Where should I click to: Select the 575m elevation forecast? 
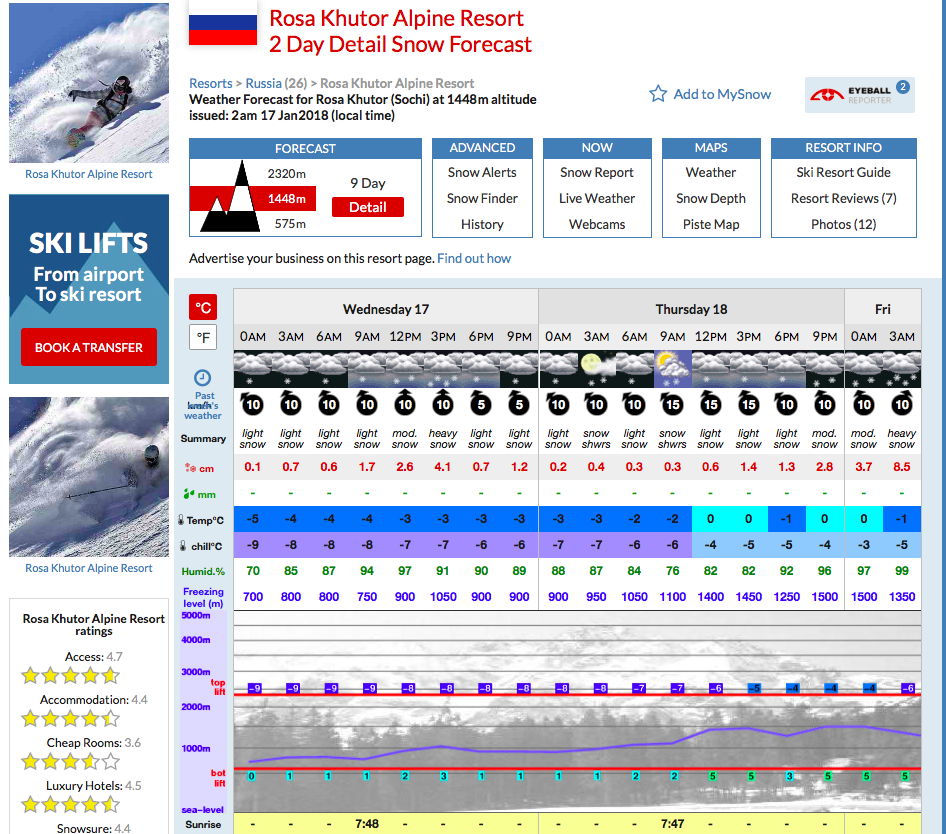pos(290,224)
